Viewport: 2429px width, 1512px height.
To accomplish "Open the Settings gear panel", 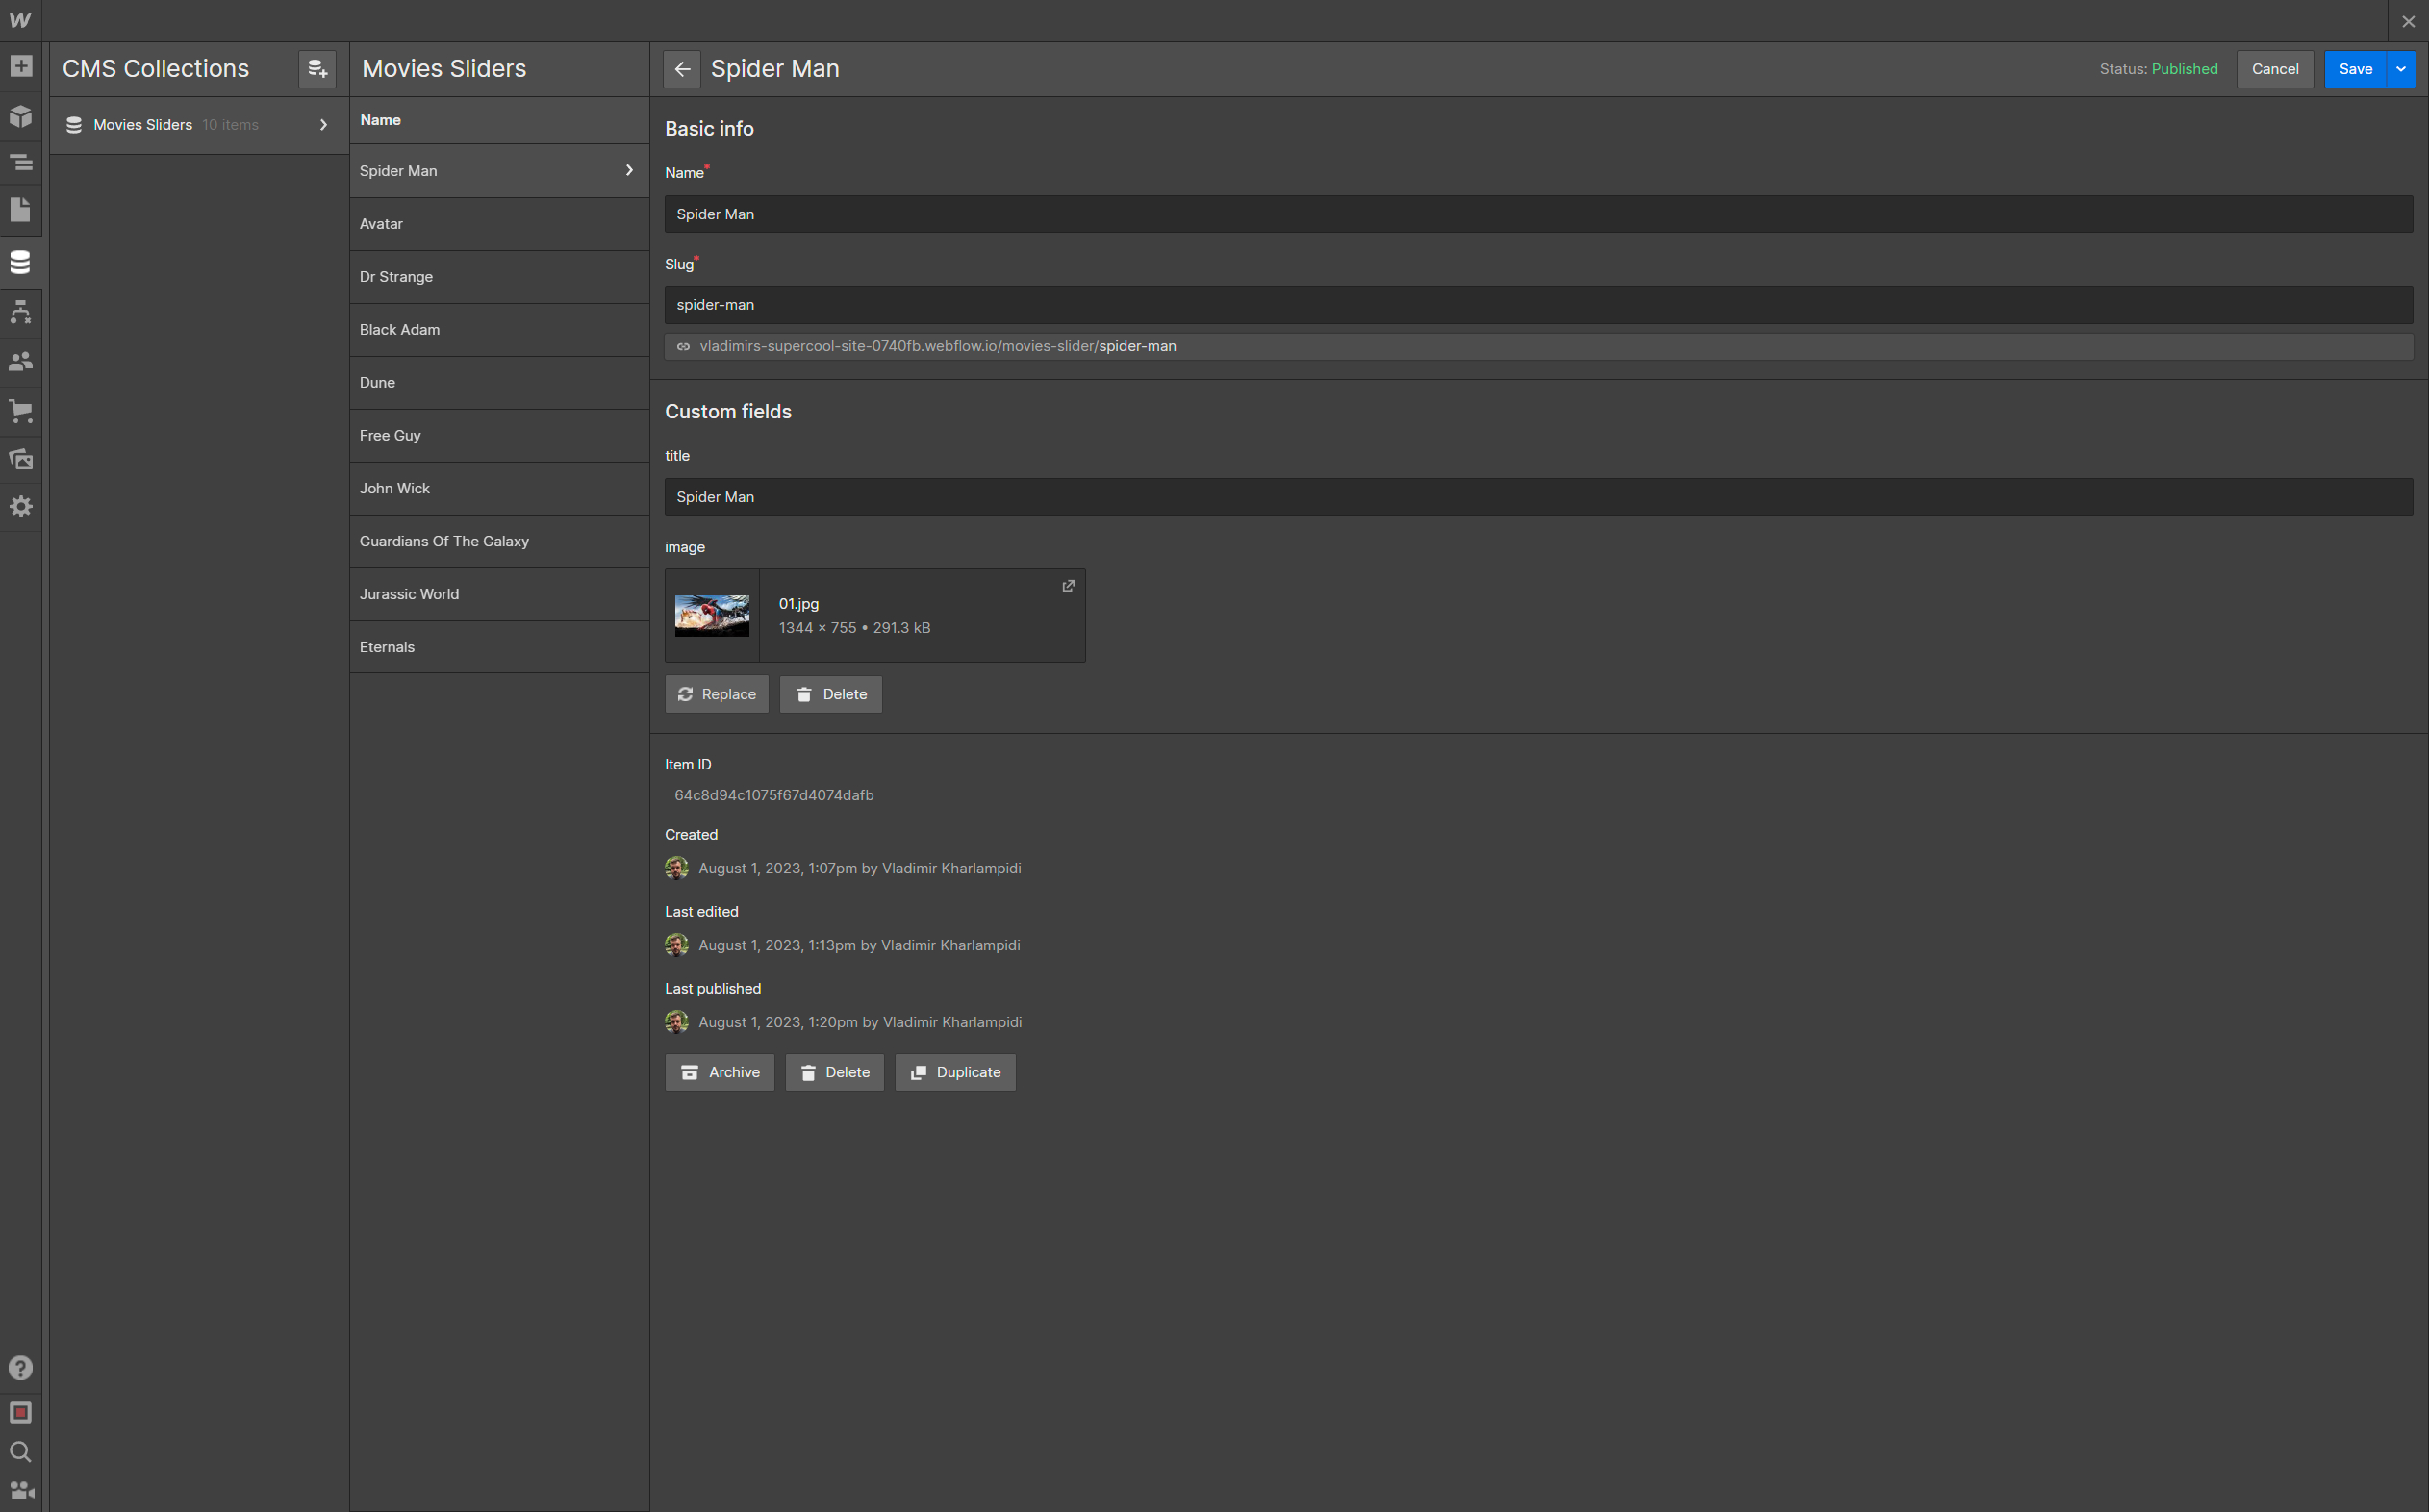I will point(20,507).
